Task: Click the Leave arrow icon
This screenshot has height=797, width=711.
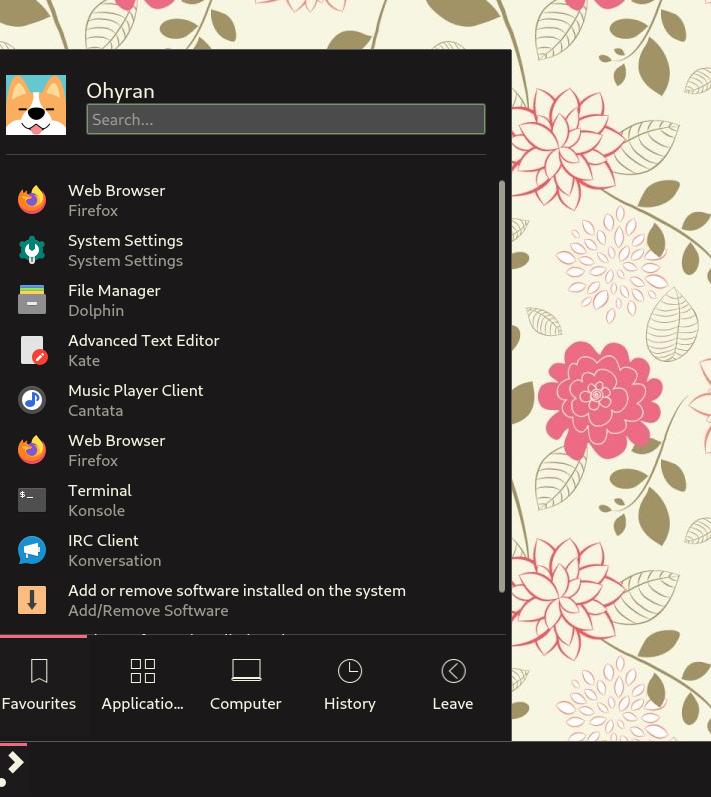Action: point(453,671)
